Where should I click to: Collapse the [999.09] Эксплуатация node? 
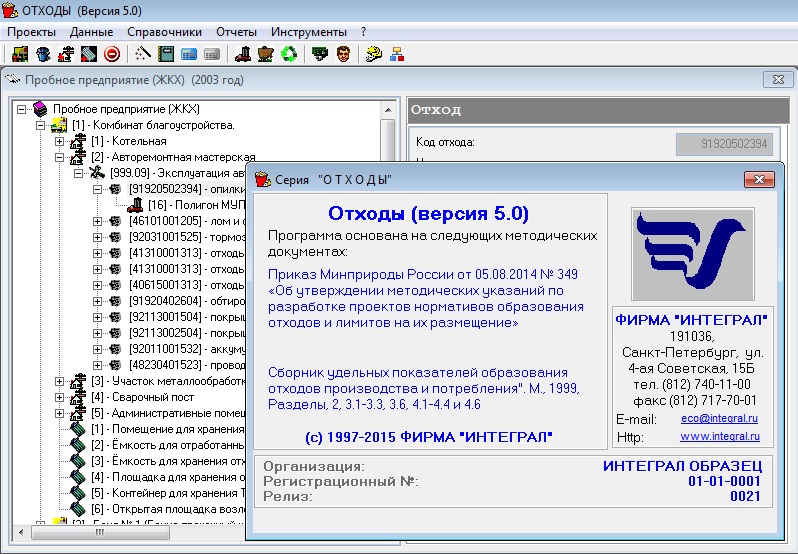click(78, 173)
